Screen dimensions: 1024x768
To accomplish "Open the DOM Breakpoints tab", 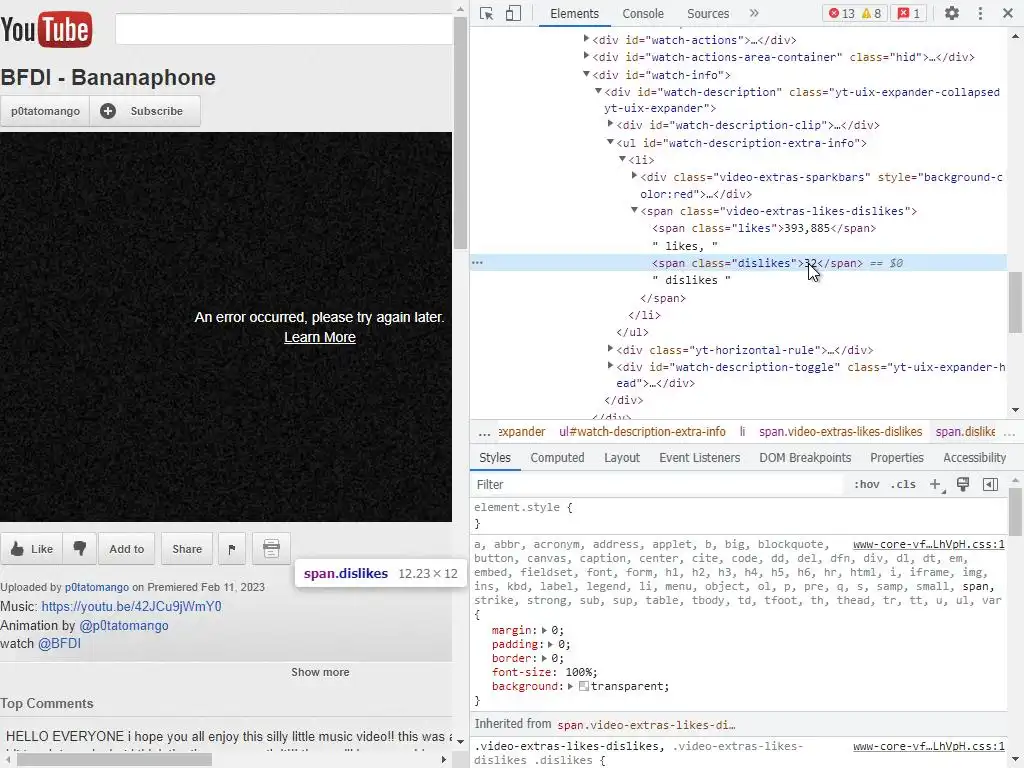I will coord(805,458).
